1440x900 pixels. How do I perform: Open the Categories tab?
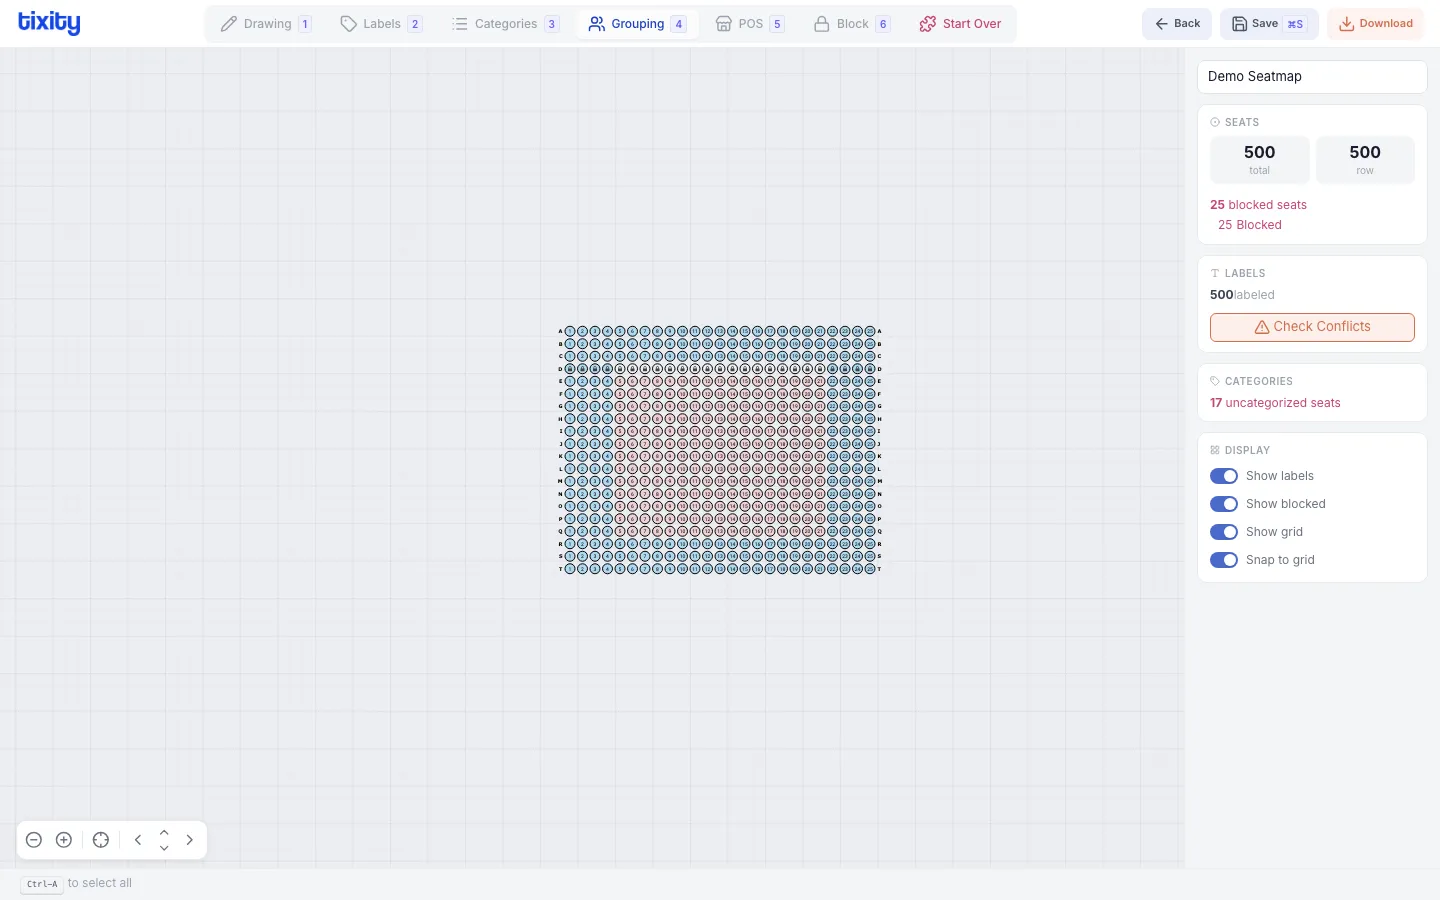coord(505,24)
